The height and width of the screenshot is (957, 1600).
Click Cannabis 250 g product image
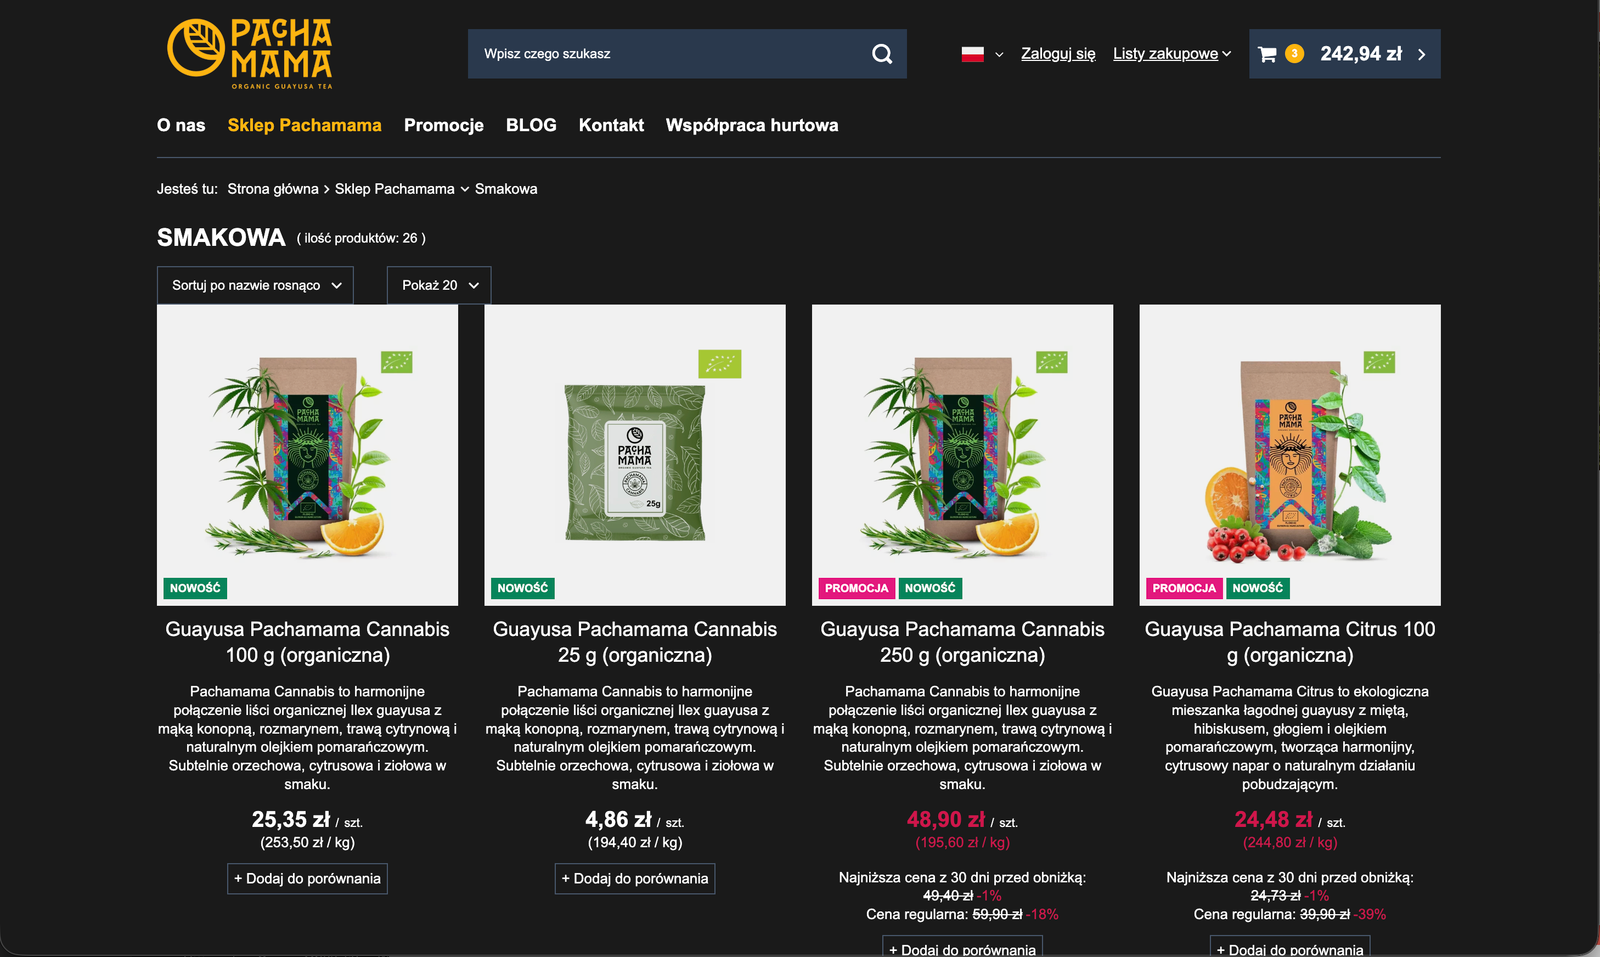pos(963,455)
